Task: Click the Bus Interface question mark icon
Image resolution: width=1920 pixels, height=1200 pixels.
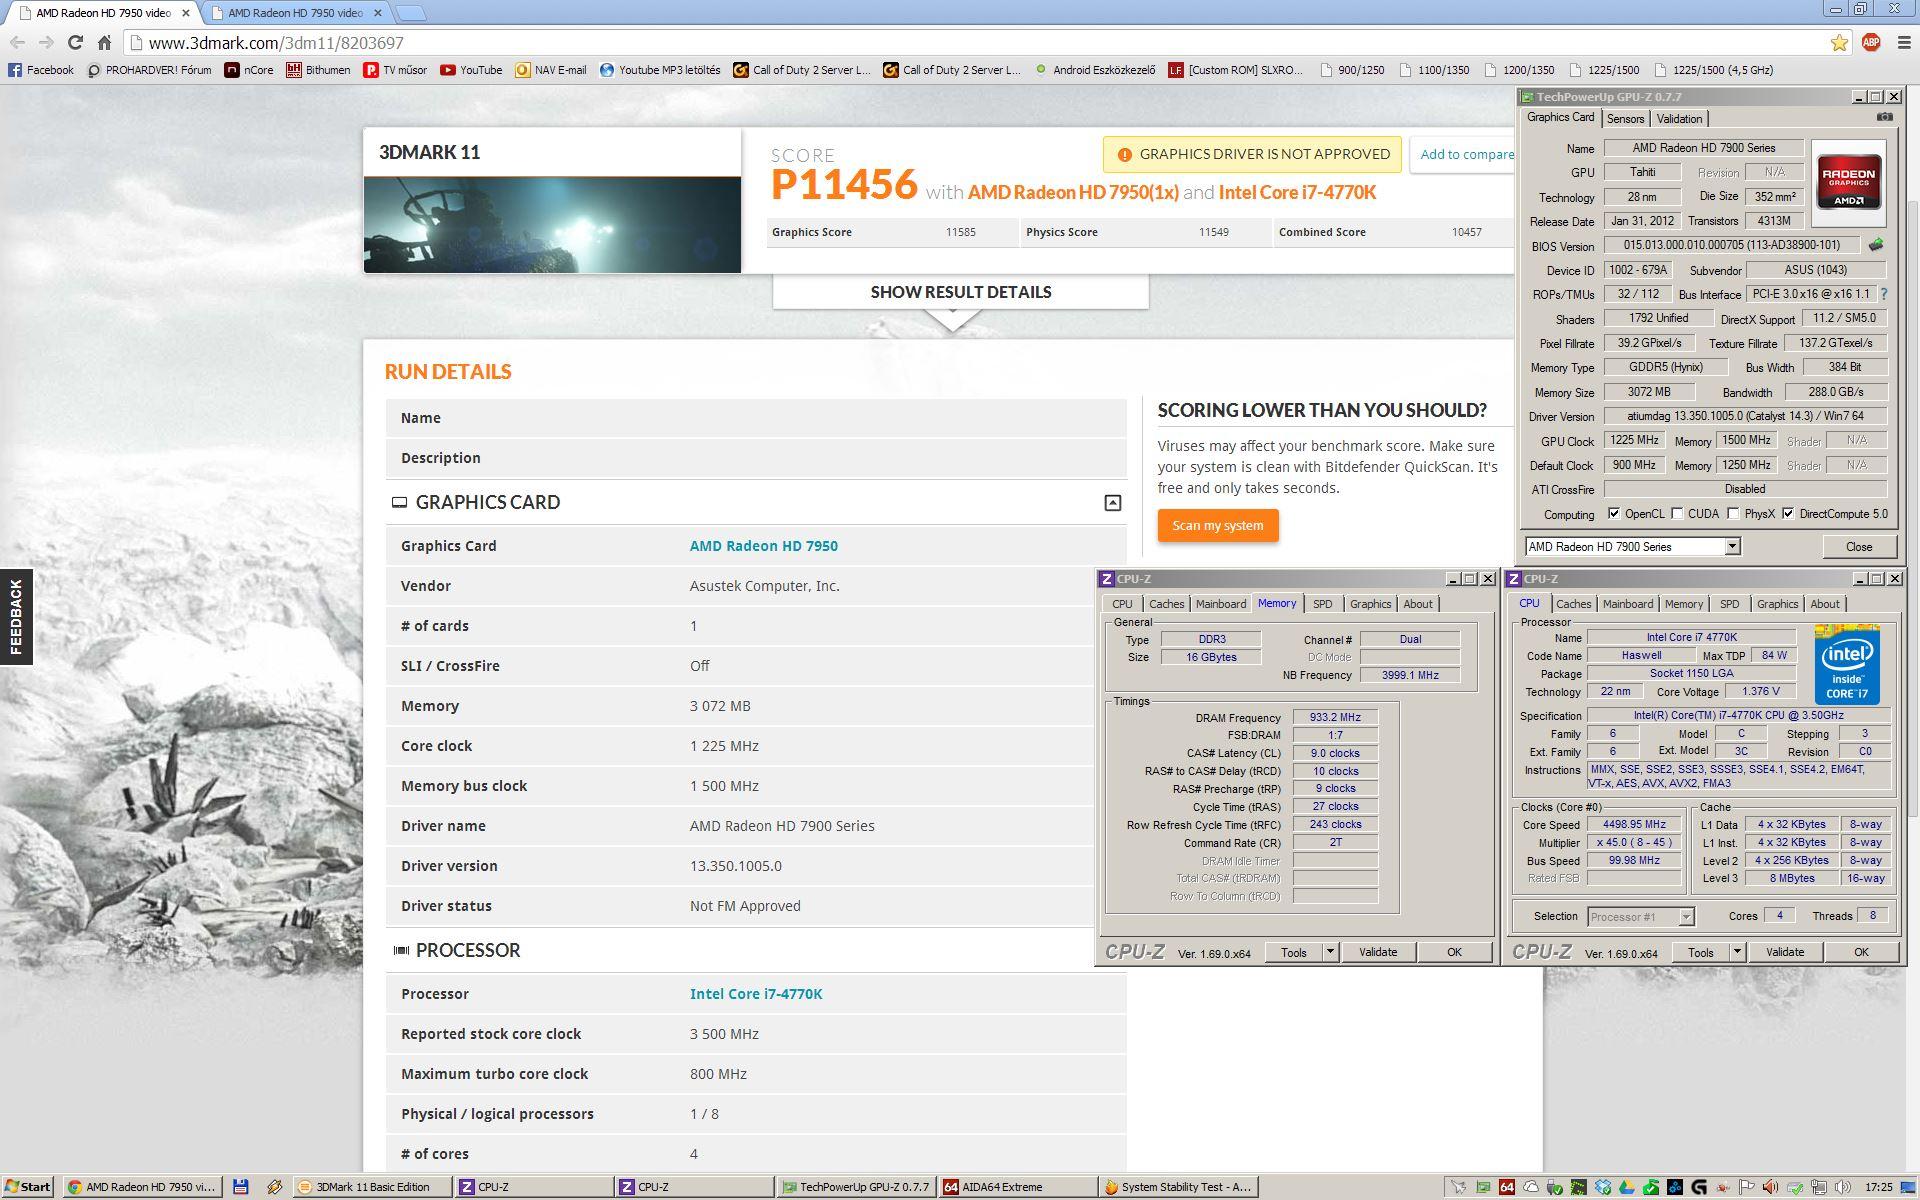Action: click(1883, 294)
